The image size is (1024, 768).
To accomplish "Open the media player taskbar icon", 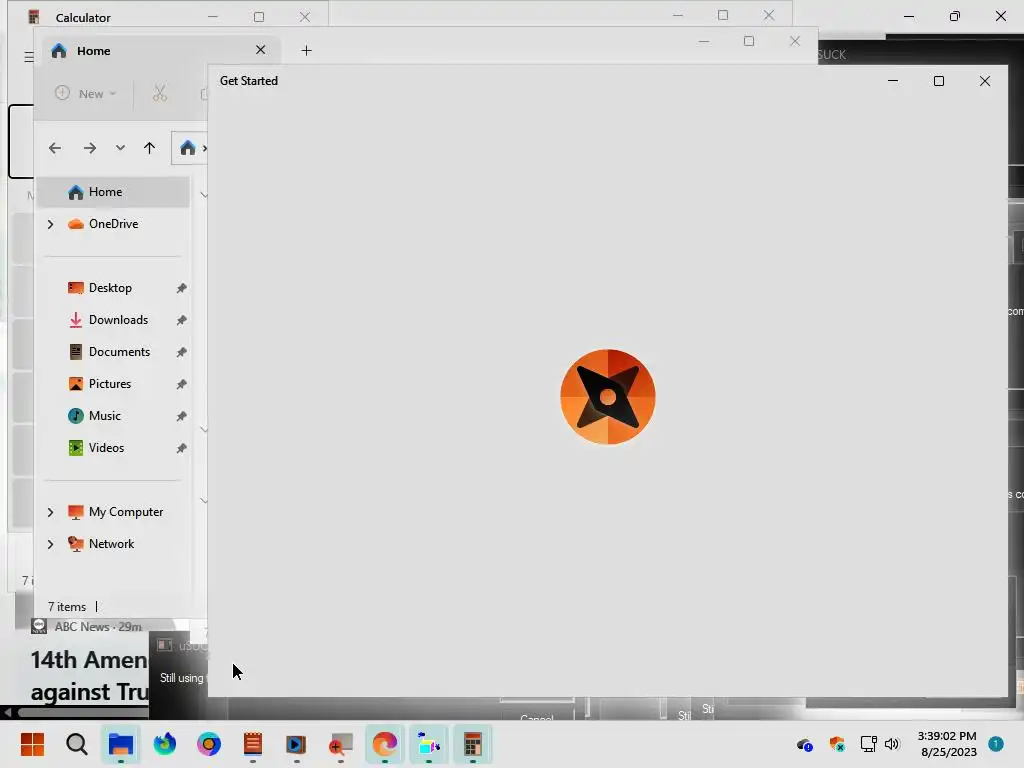I will (296, 744).
